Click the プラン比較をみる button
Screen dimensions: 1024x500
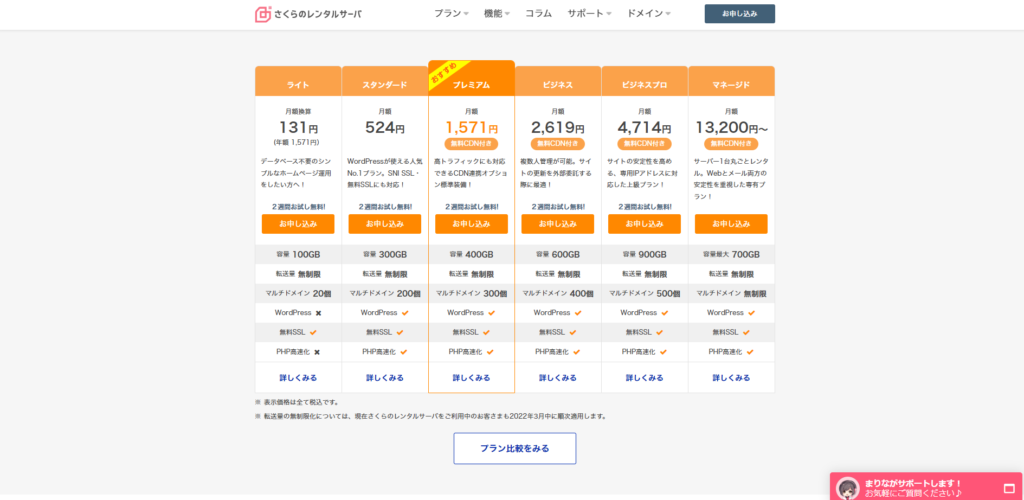(515, 448)
